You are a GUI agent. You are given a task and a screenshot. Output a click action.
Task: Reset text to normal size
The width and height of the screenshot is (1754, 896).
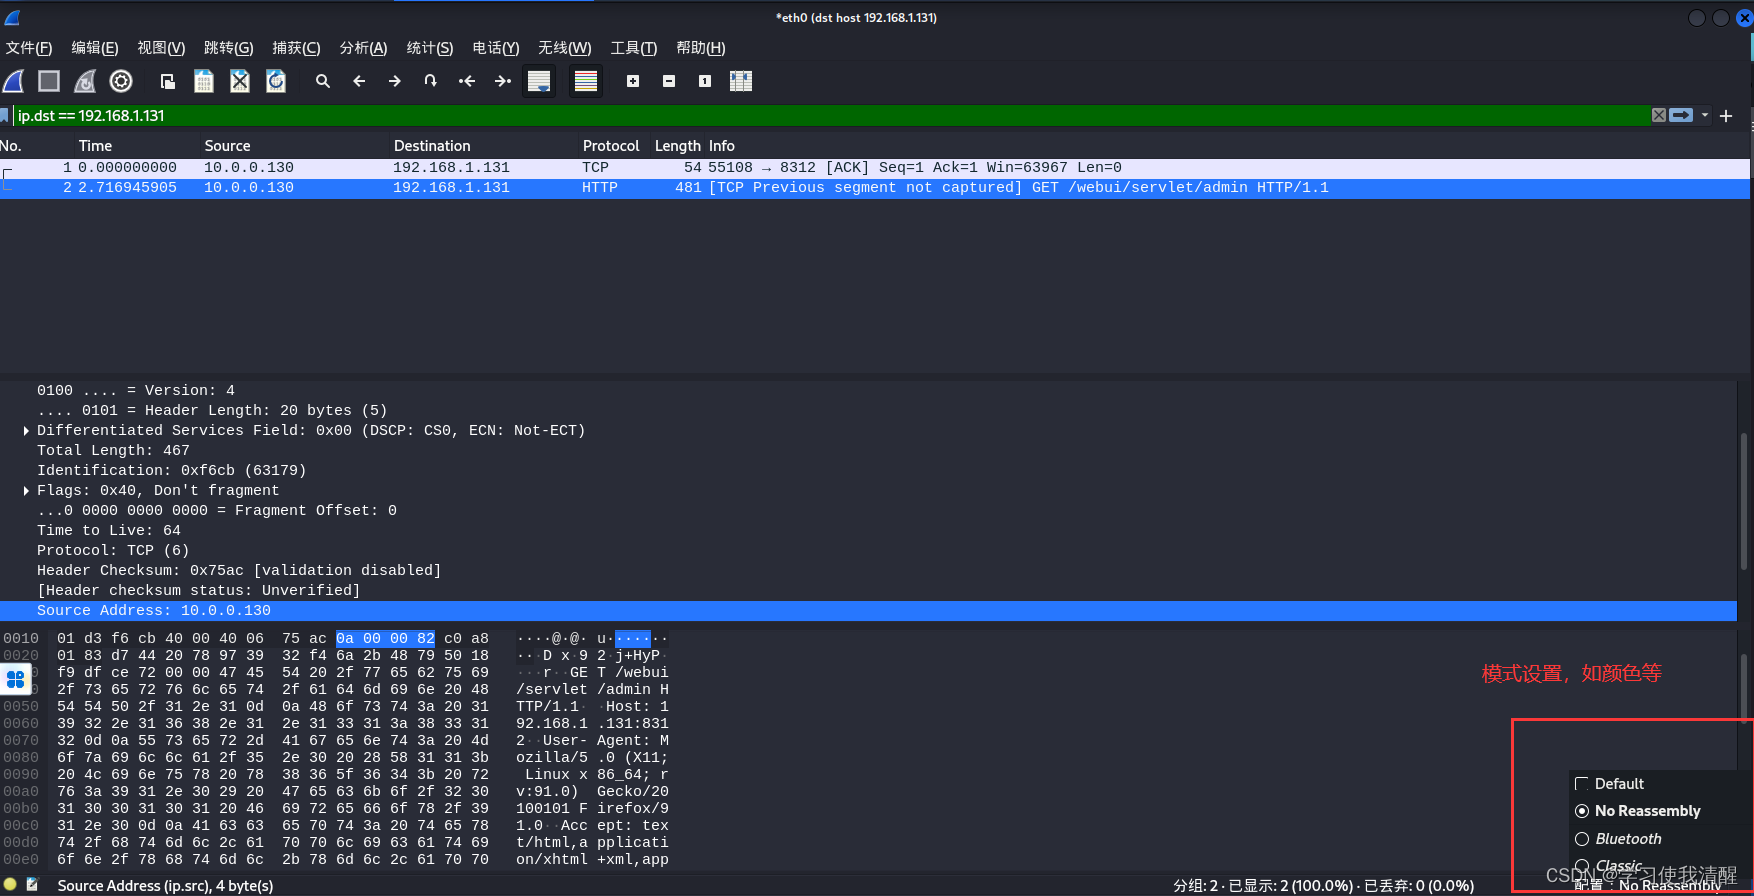point(705,81)
